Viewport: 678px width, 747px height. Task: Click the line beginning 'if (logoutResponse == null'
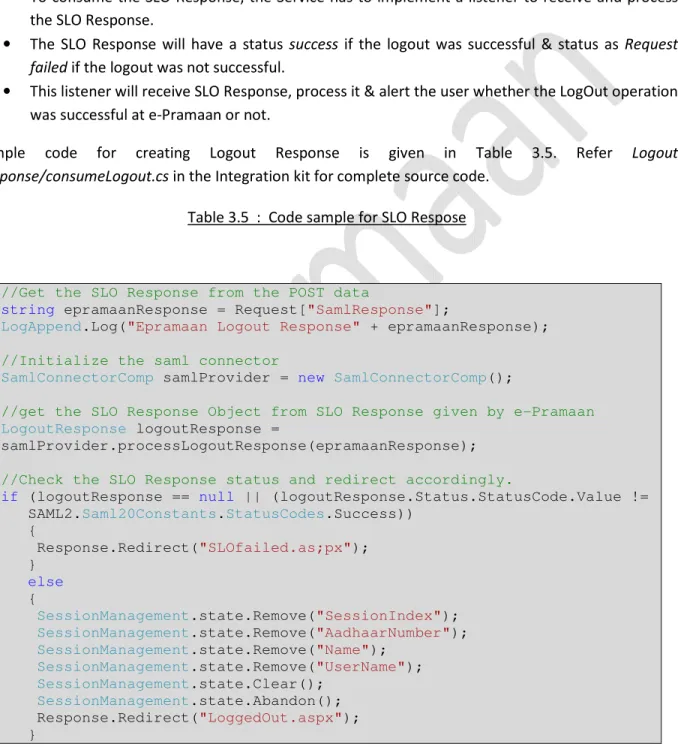(x=324, y=497)
